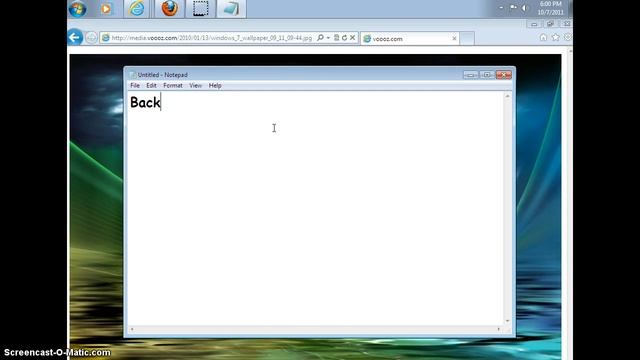This screenshot has width=640, height=360.
Task: Restore the Internet Explorer window
Action: click(x=550, y=24)
